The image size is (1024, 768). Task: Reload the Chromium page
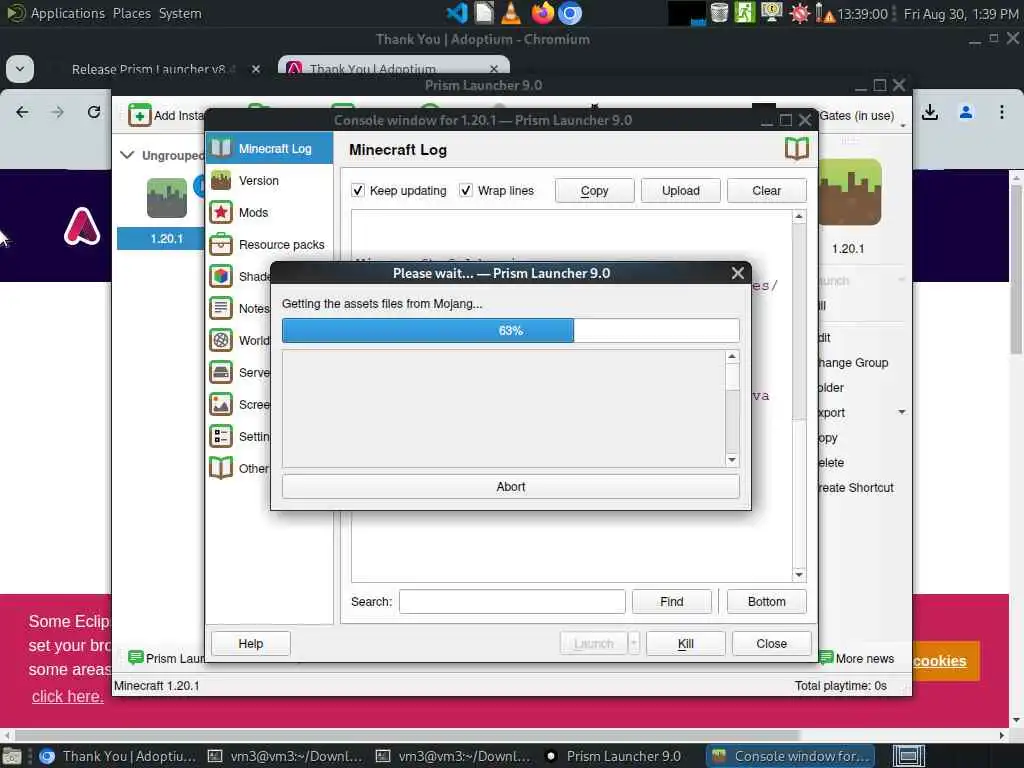pos(94,112)
